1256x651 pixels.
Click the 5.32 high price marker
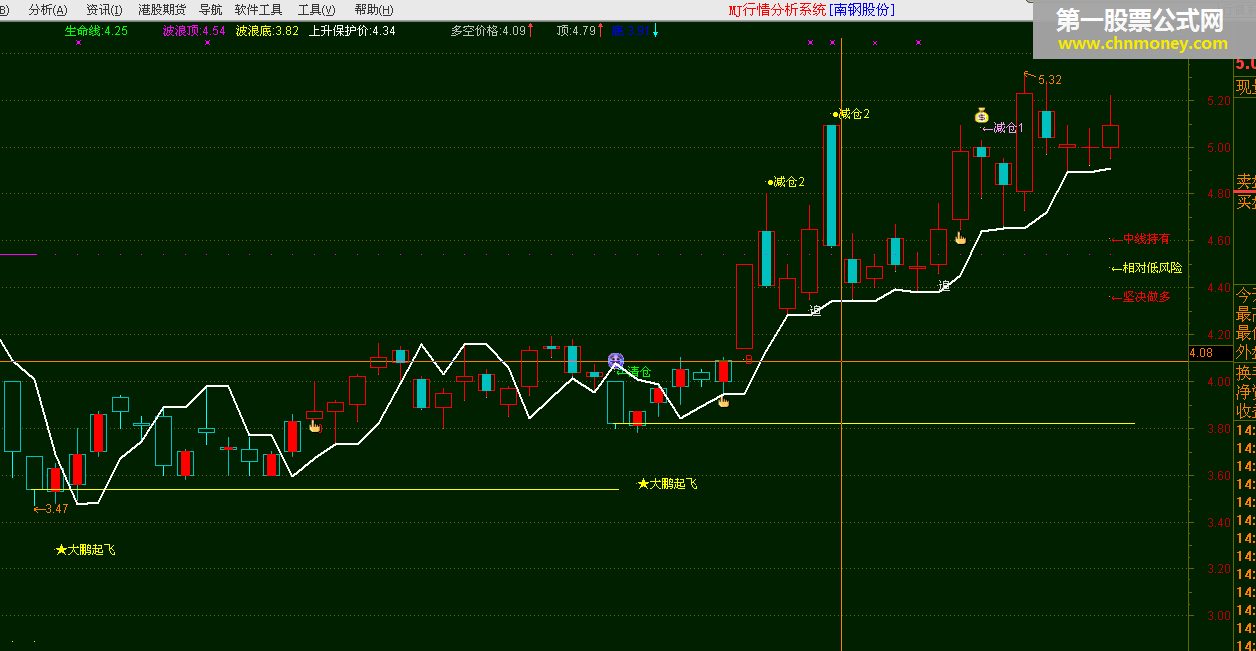[1049, 80]
